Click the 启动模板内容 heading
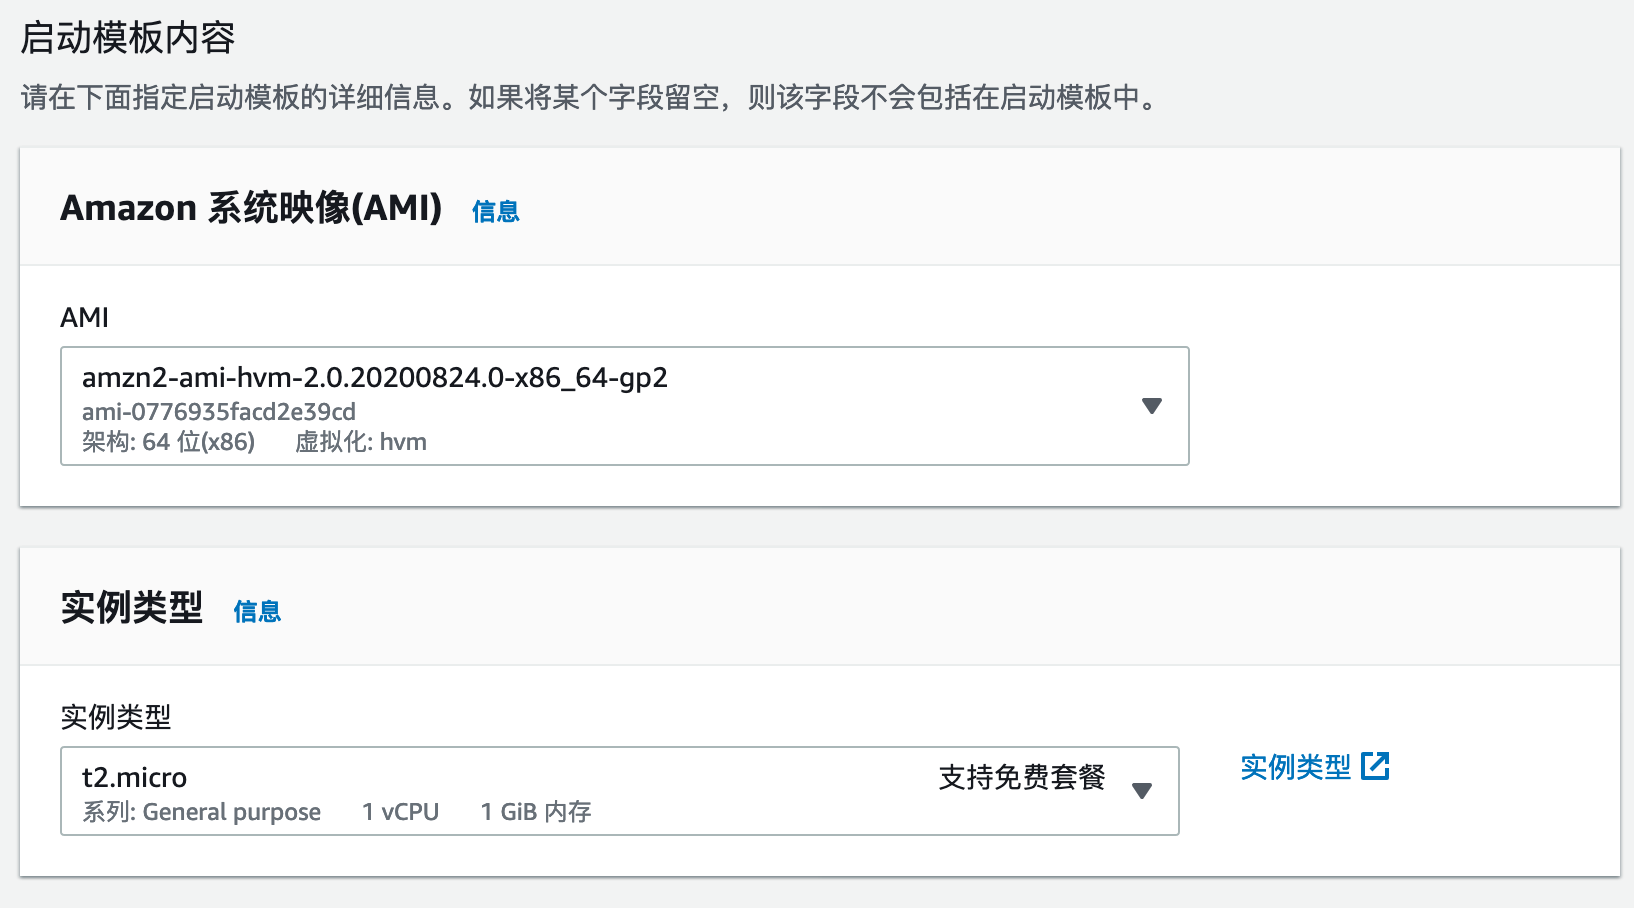 (x=128, y=38)
